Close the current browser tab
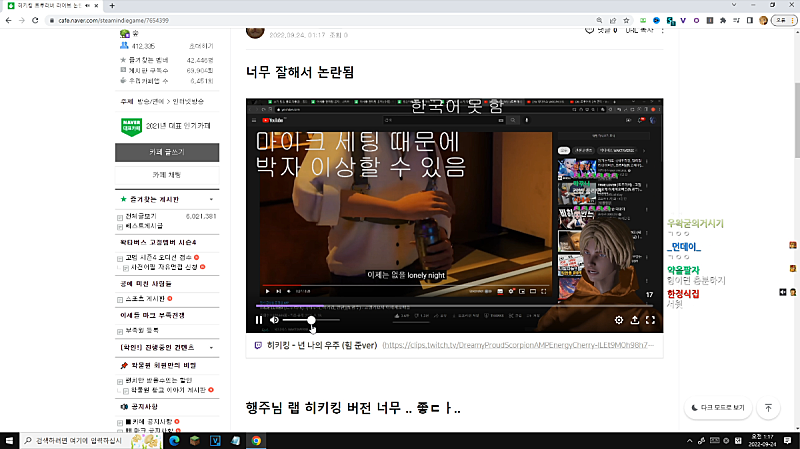 tap(96, 6)
